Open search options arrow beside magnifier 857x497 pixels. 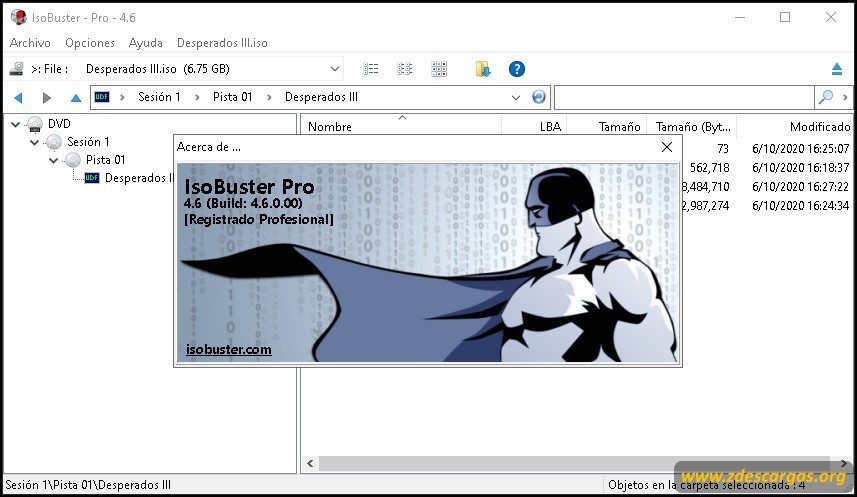tap(846, 97)
